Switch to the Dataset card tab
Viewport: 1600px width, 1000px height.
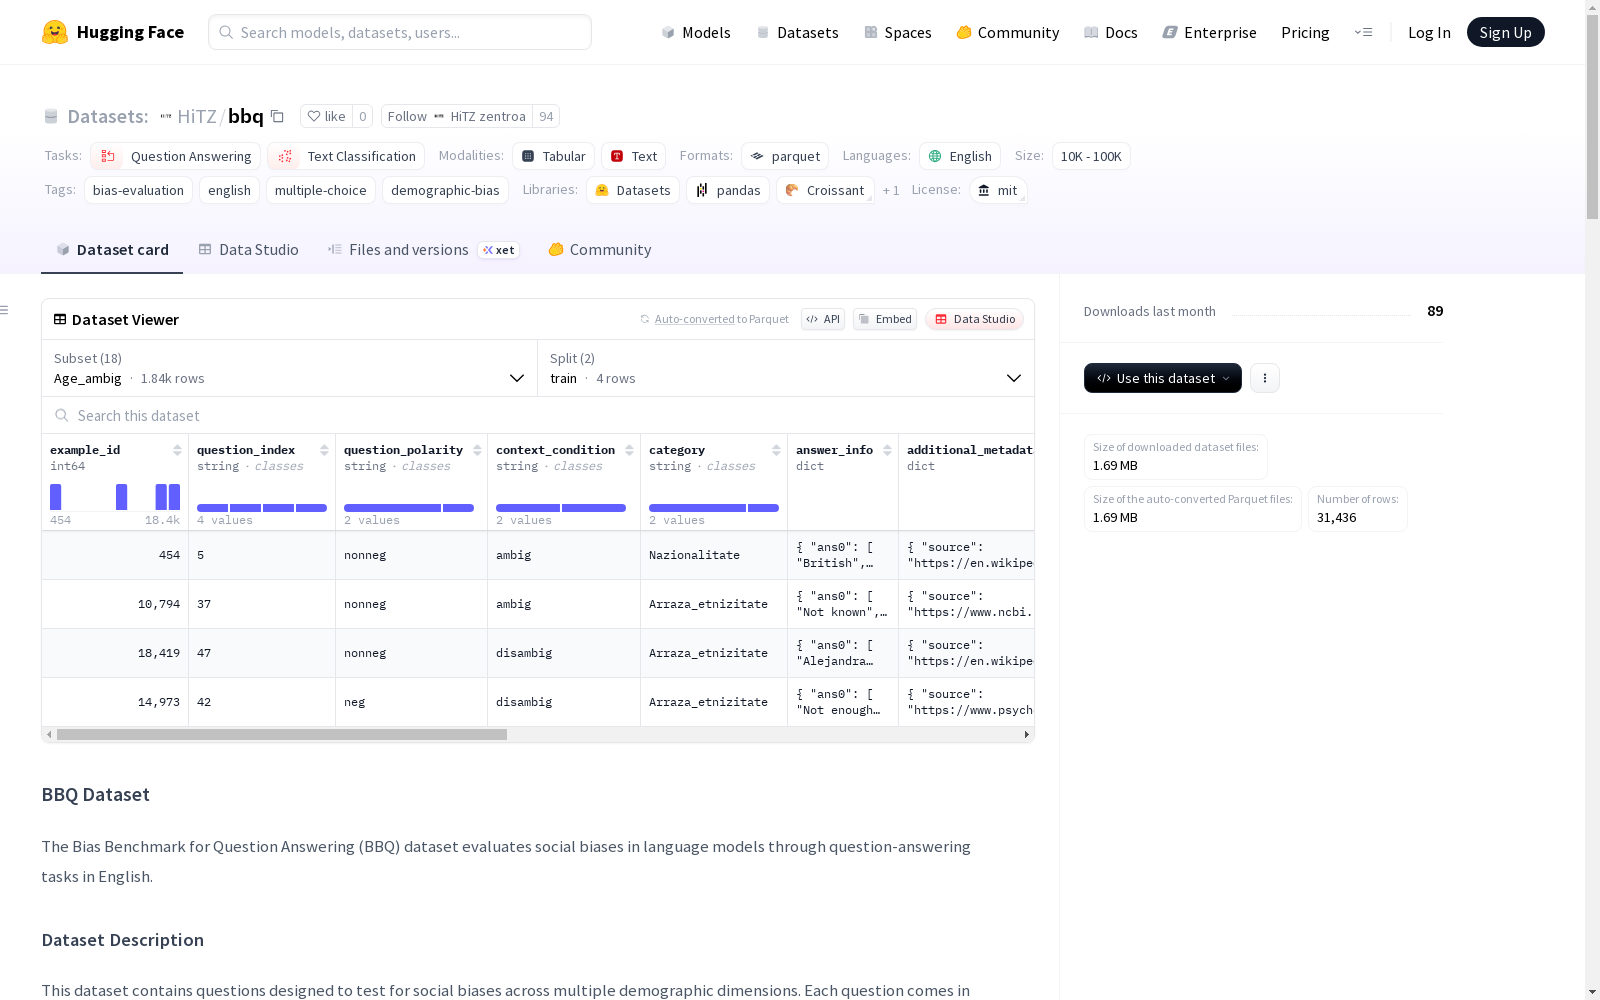tap(112, 250)
